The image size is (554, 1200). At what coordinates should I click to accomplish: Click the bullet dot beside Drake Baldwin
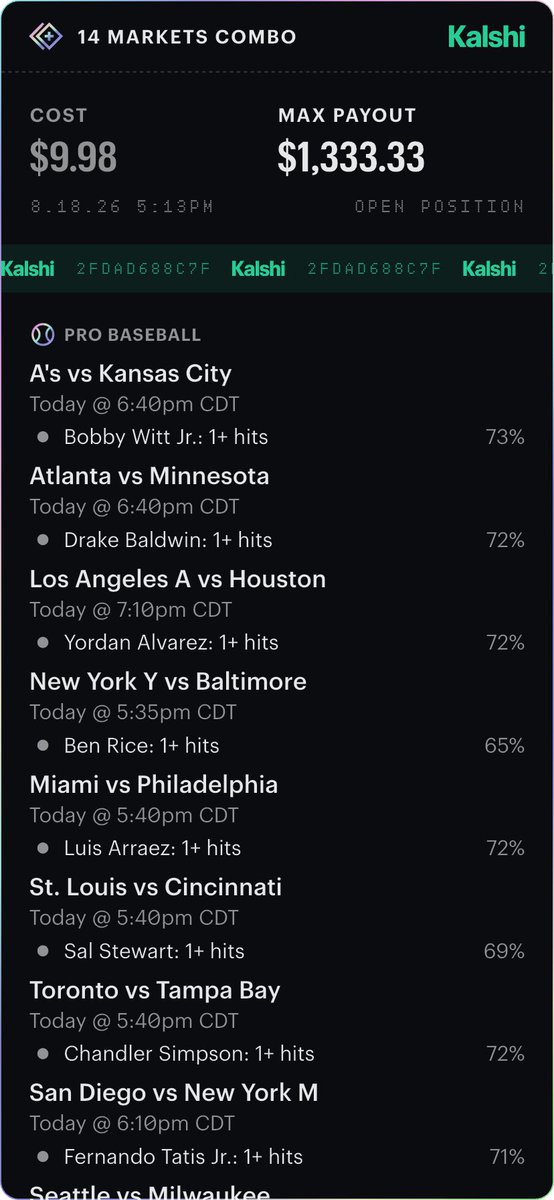pyautogui.click(x=43, y=540)
